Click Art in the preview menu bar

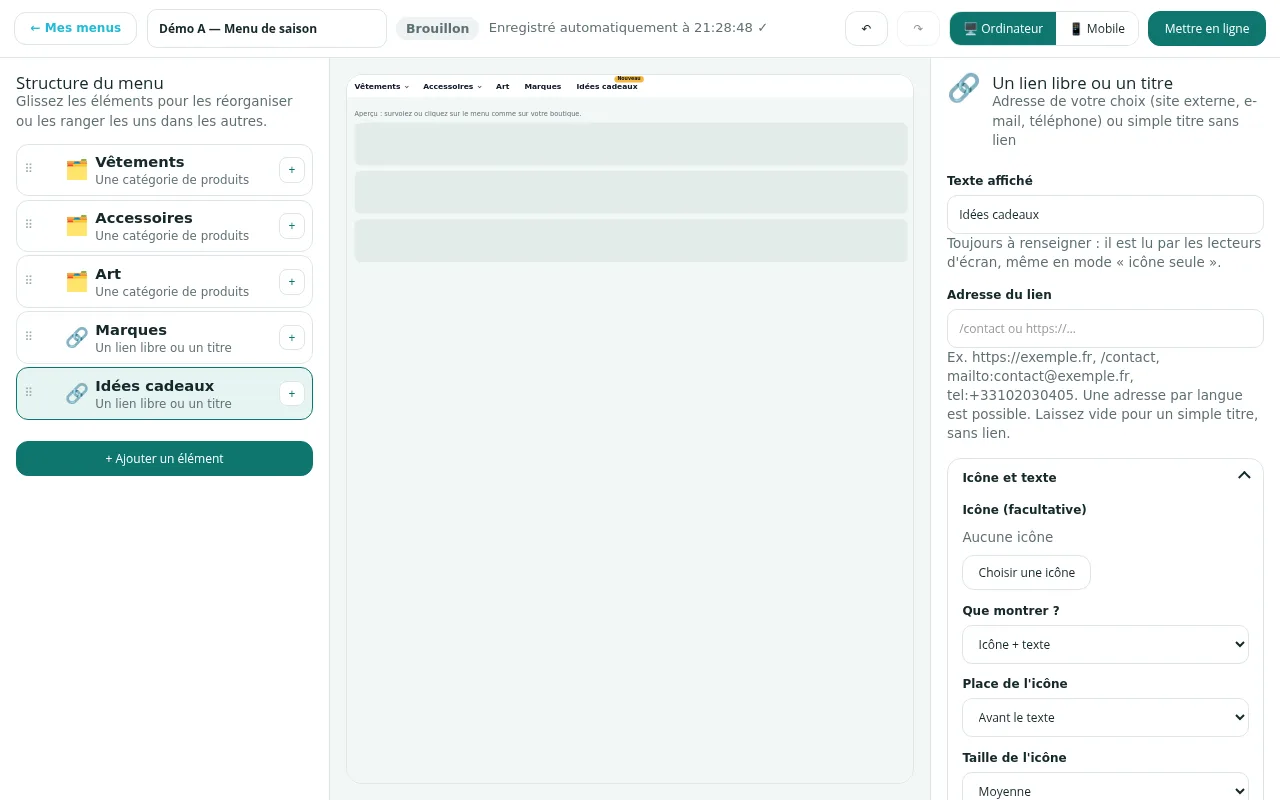[503, 87]
